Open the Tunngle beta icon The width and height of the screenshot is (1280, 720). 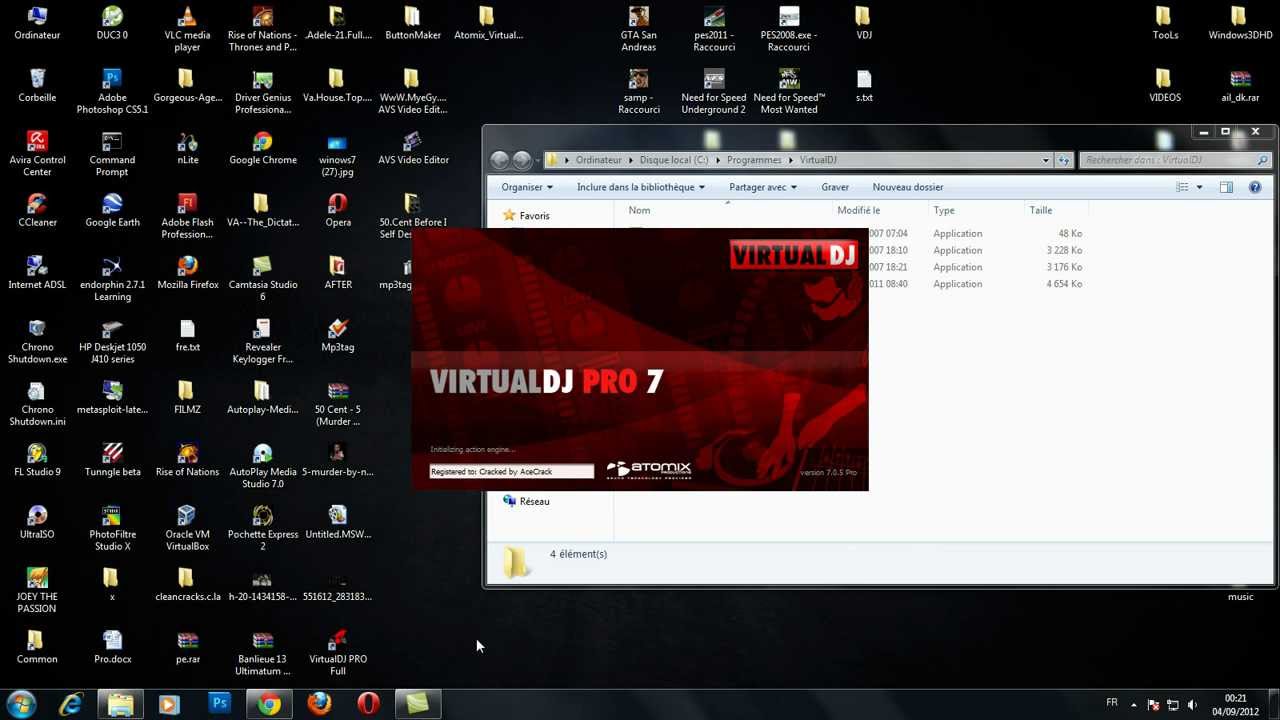[112, 460]
